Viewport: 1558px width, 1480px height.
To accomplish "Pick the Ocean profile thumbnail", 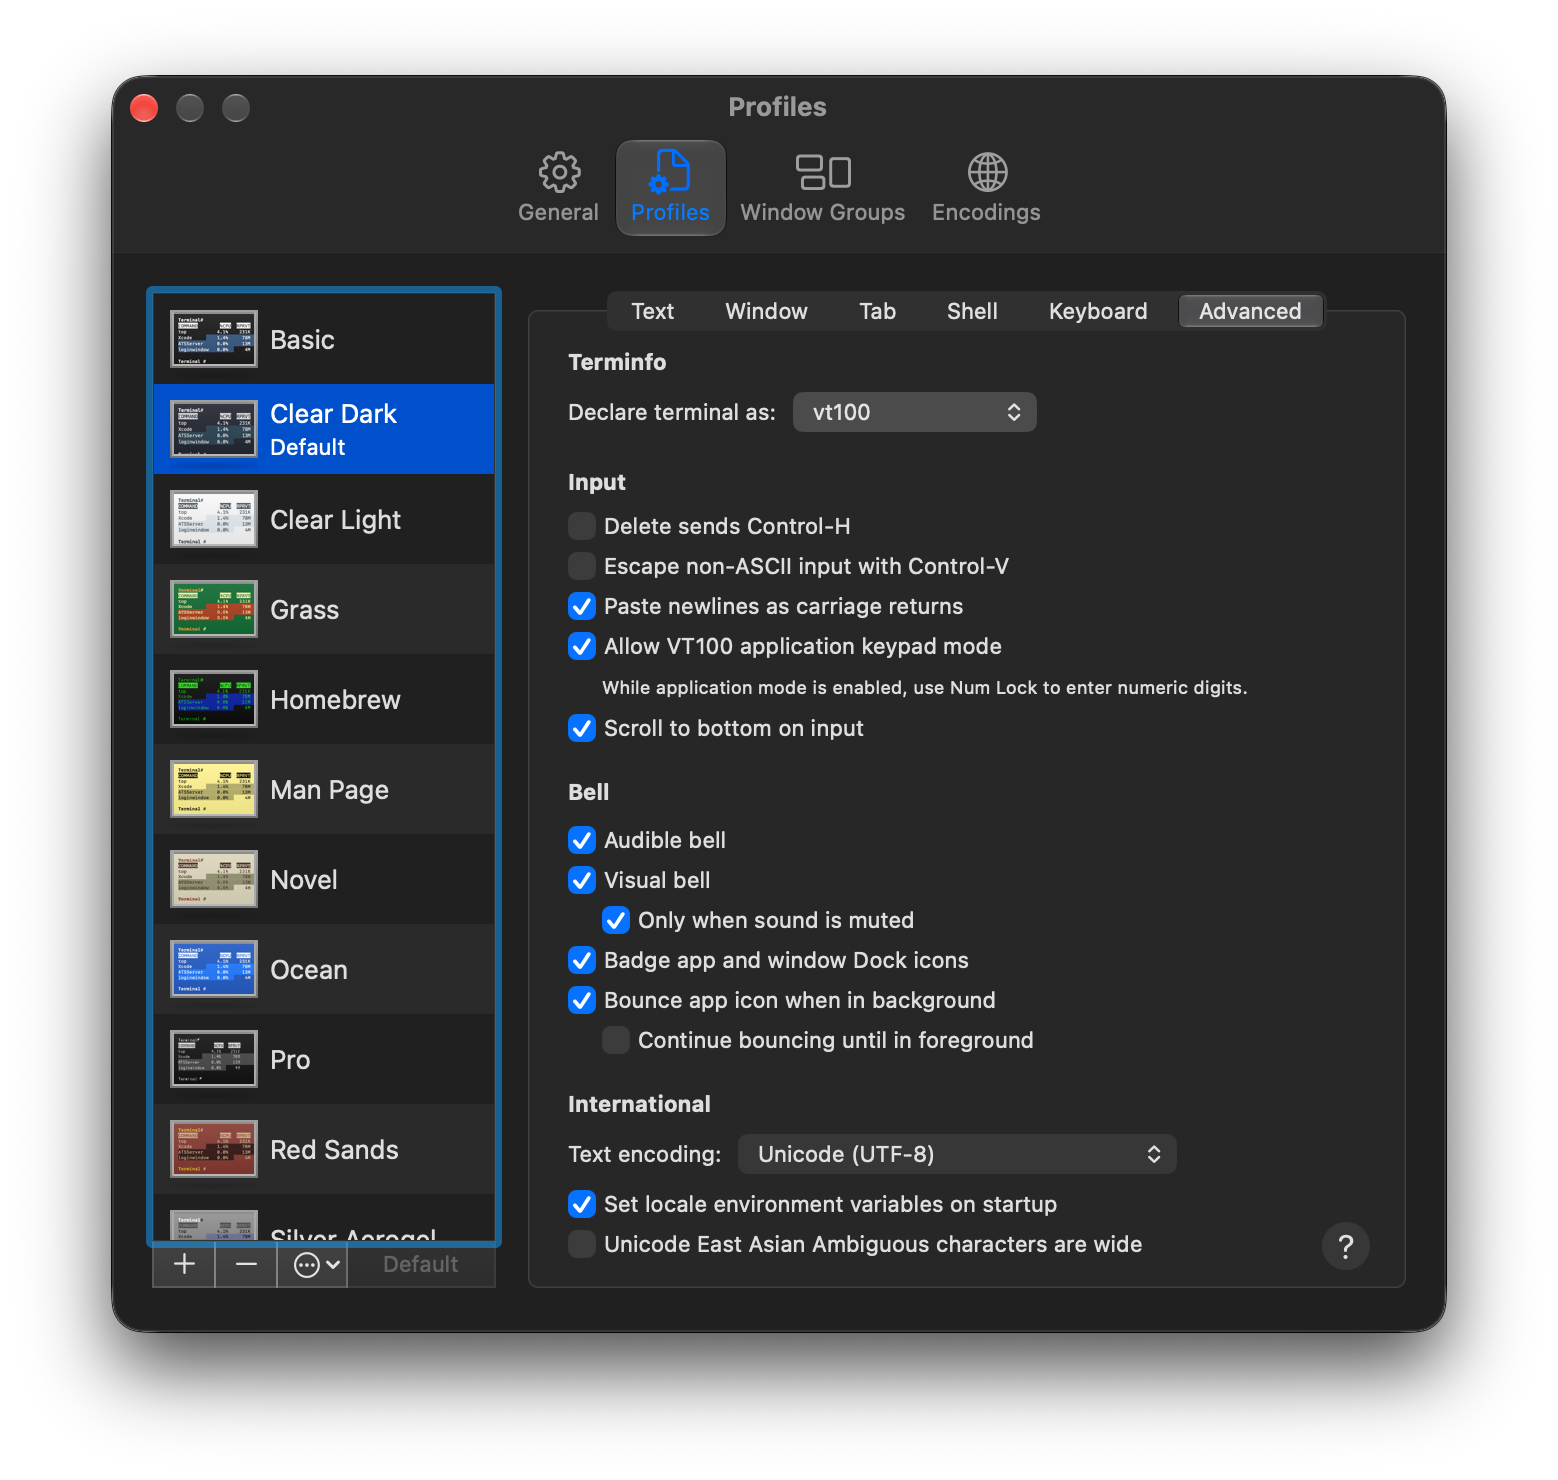I will pos(213,969).
